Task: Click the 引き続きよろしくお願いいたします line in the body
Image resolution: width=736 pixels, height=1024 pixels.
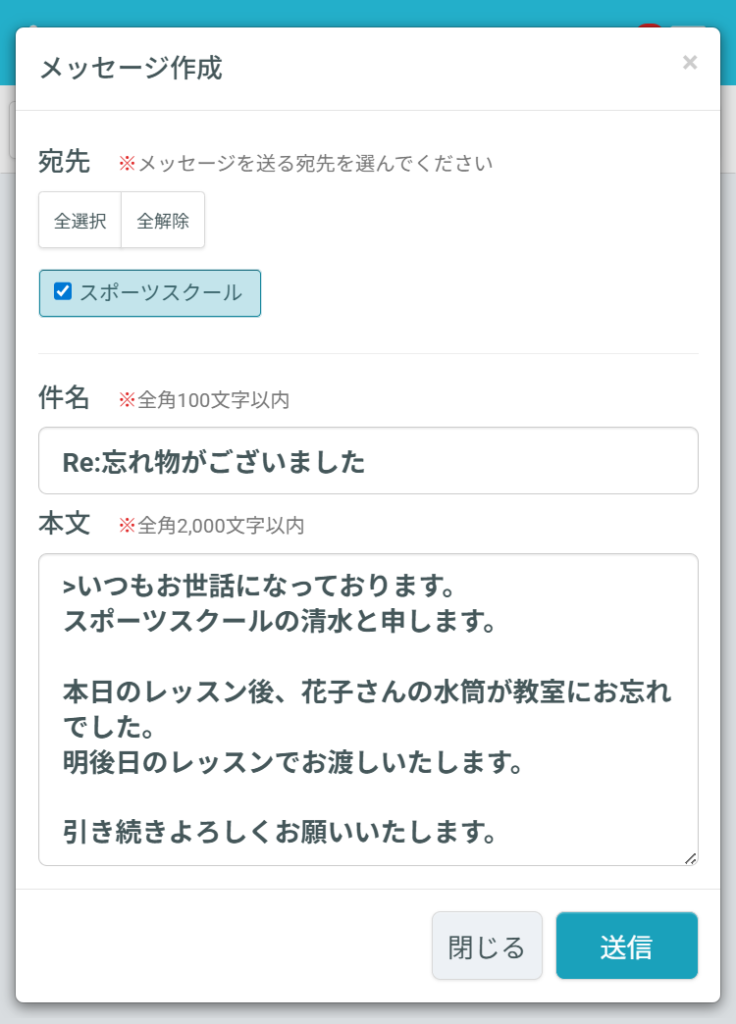Action: (x=282, y=832)
